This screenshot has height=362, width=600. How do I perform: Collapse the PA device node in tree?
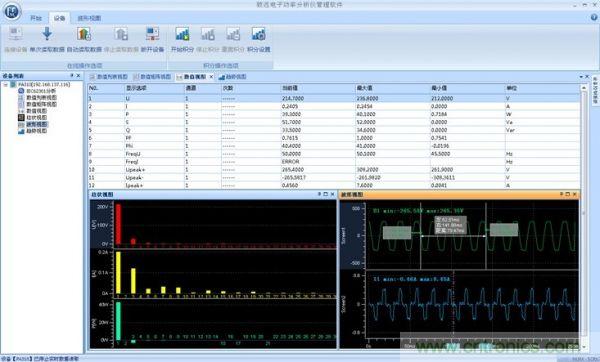[6, 85]
